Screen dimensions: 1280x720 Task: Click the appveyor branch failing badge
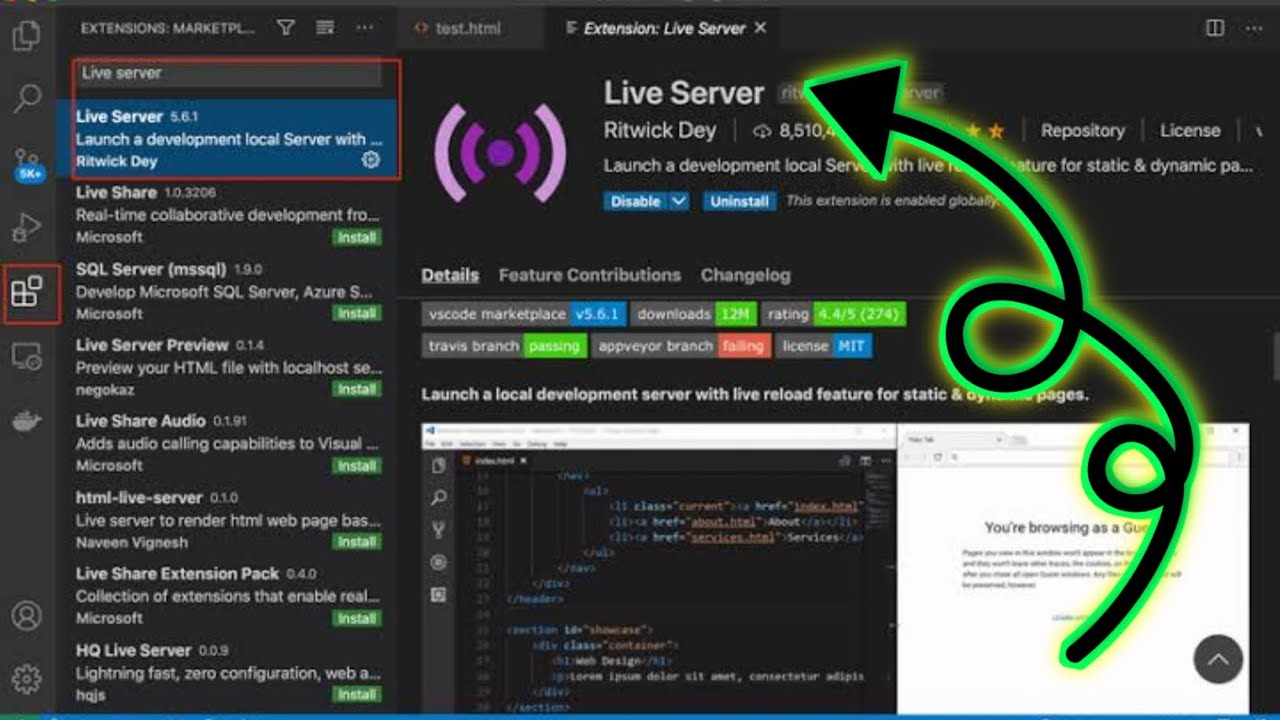click(681, 346)
